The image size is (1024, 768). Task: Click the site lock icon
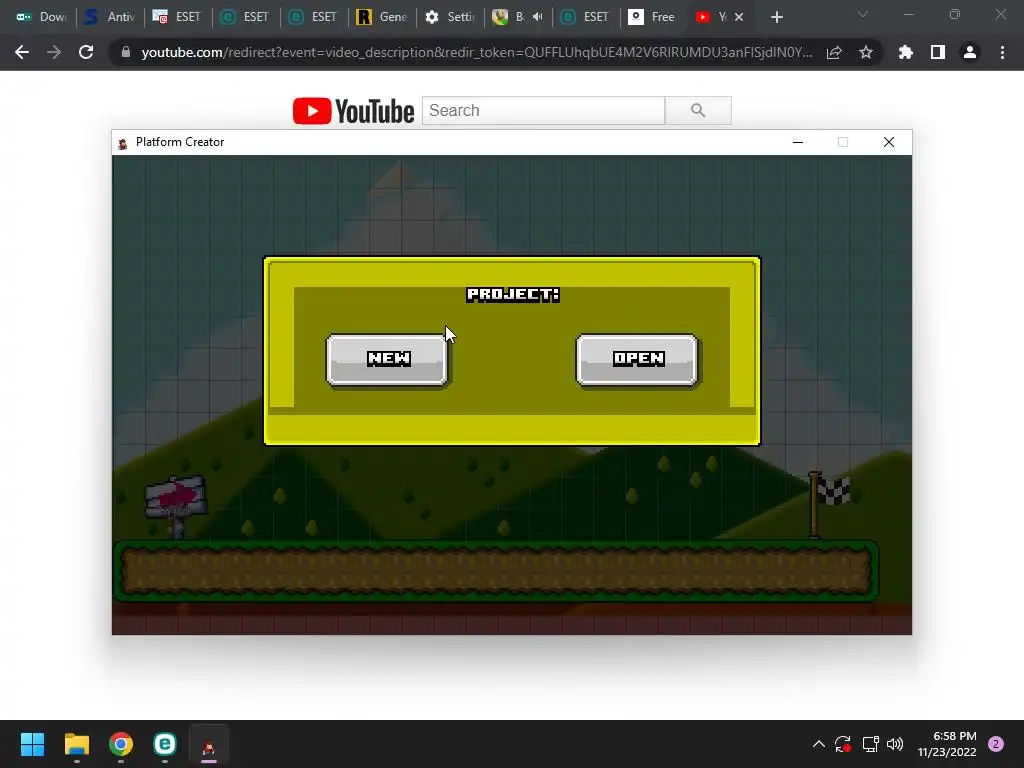pyautogui.click(x=126, y=52)
